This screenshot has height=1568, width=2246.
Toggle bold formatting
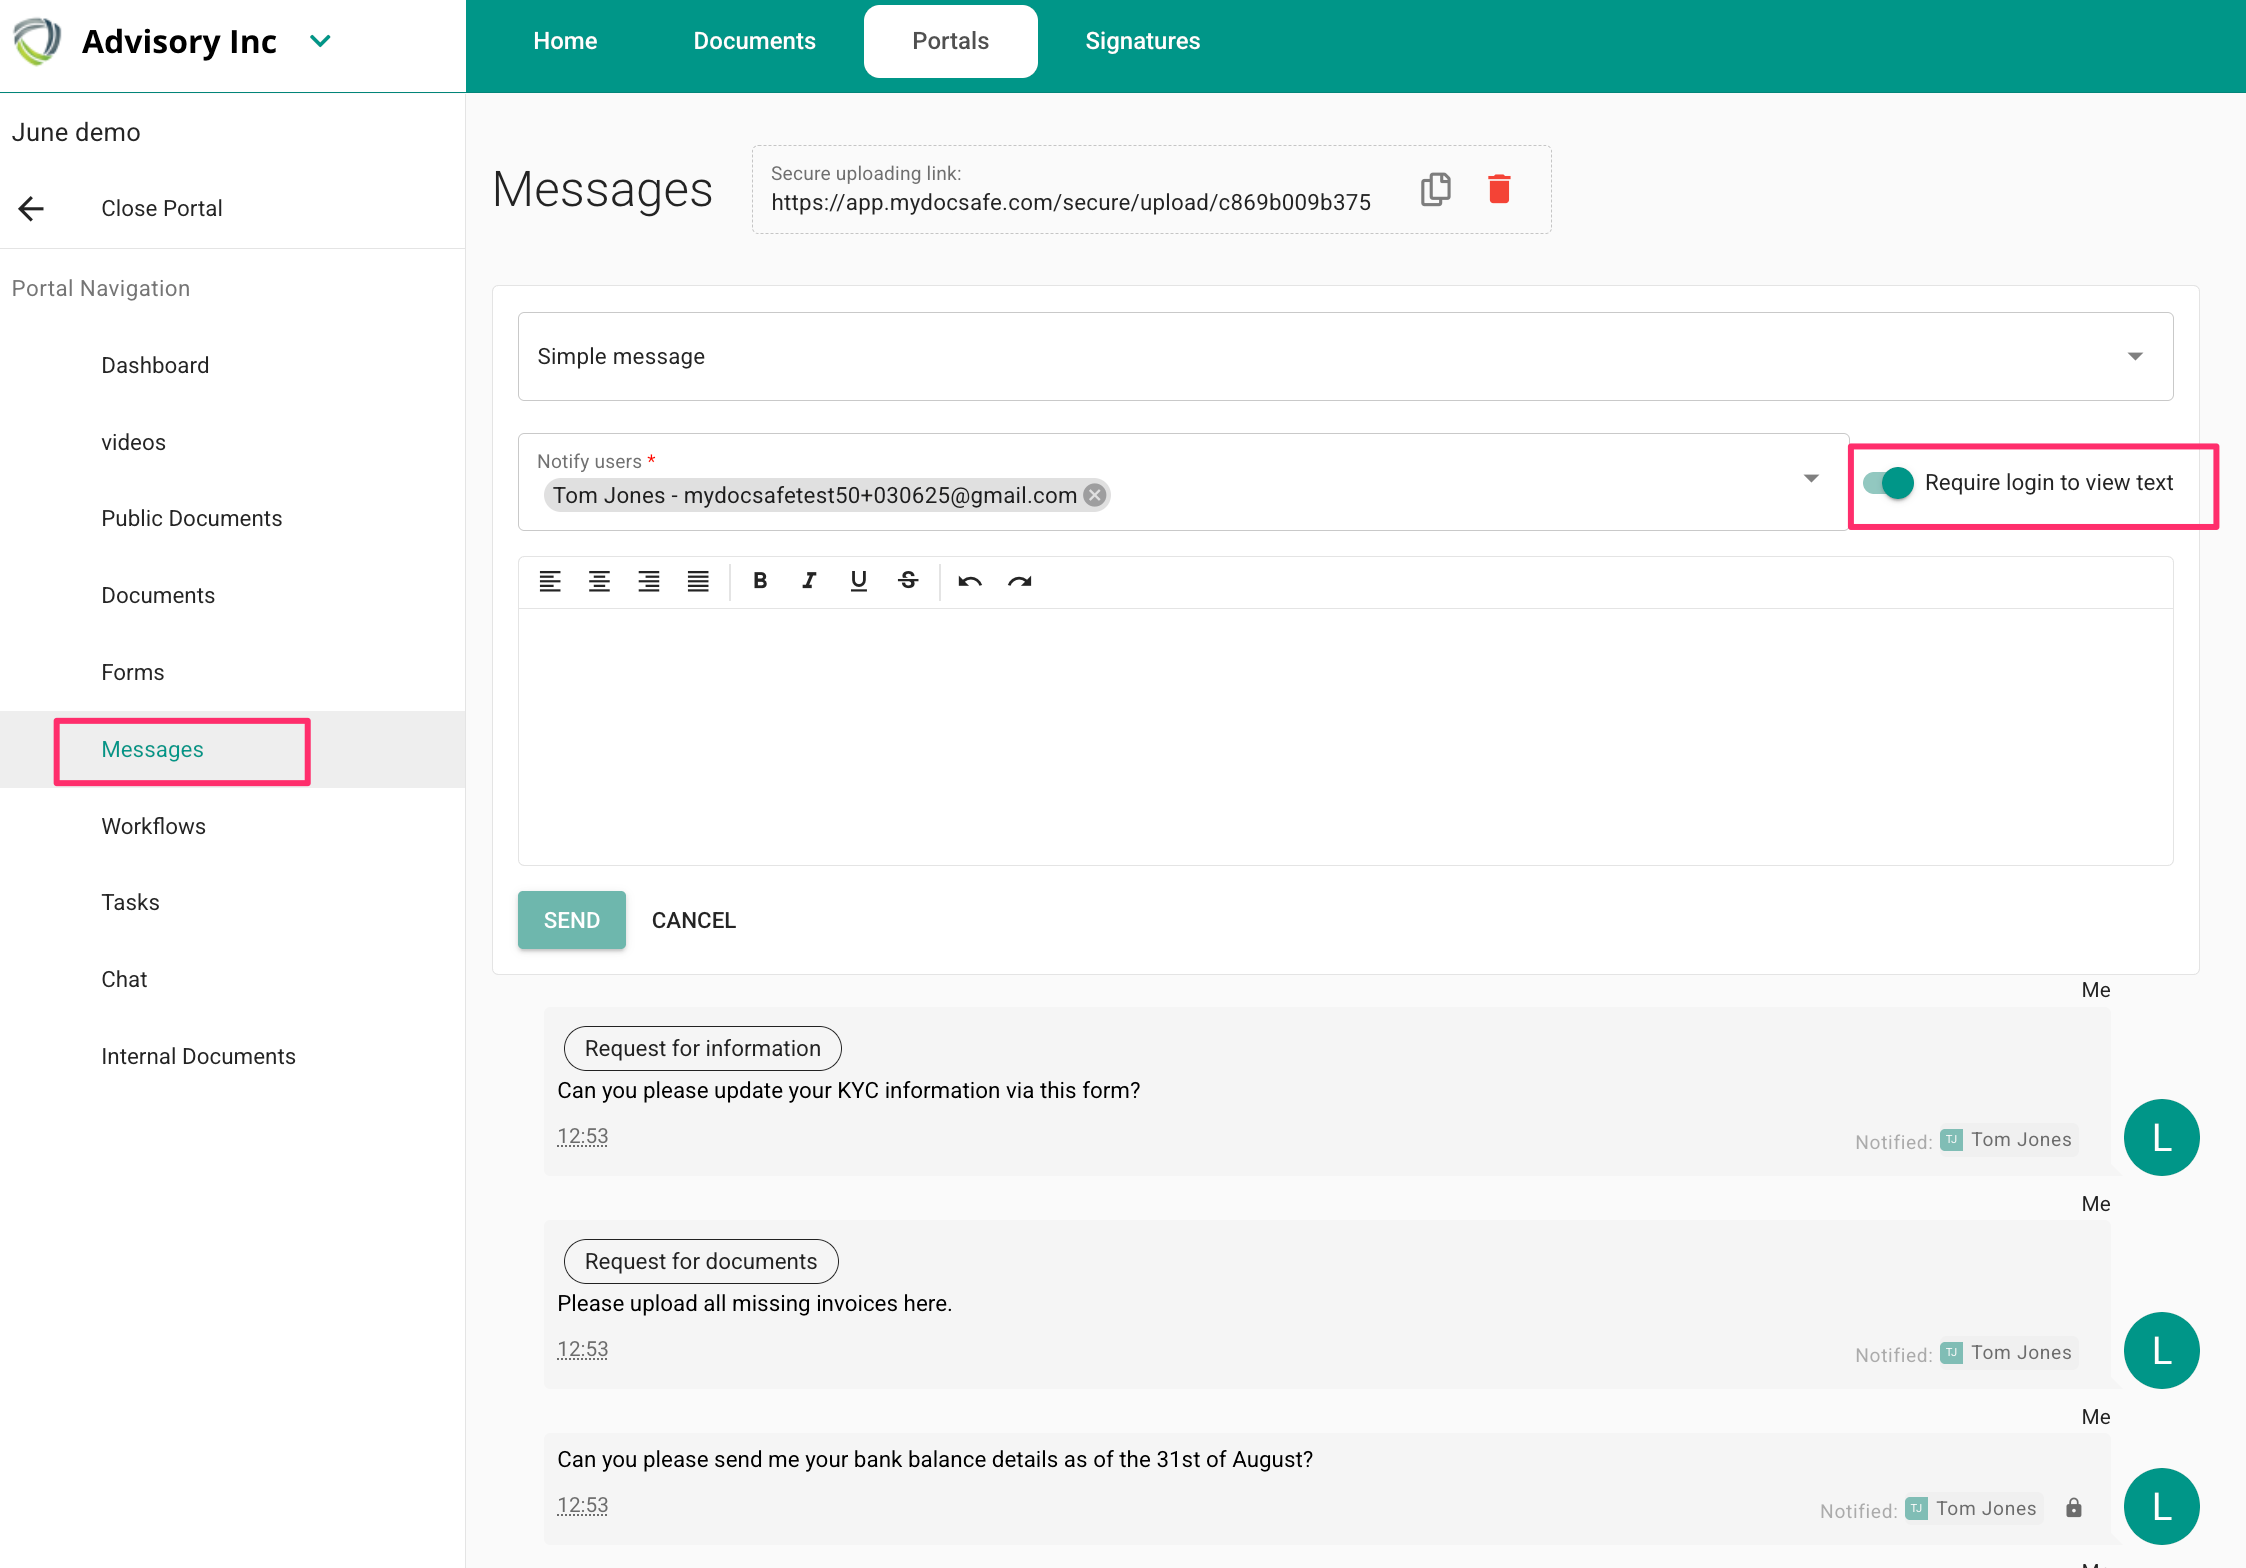click(760, 581)
